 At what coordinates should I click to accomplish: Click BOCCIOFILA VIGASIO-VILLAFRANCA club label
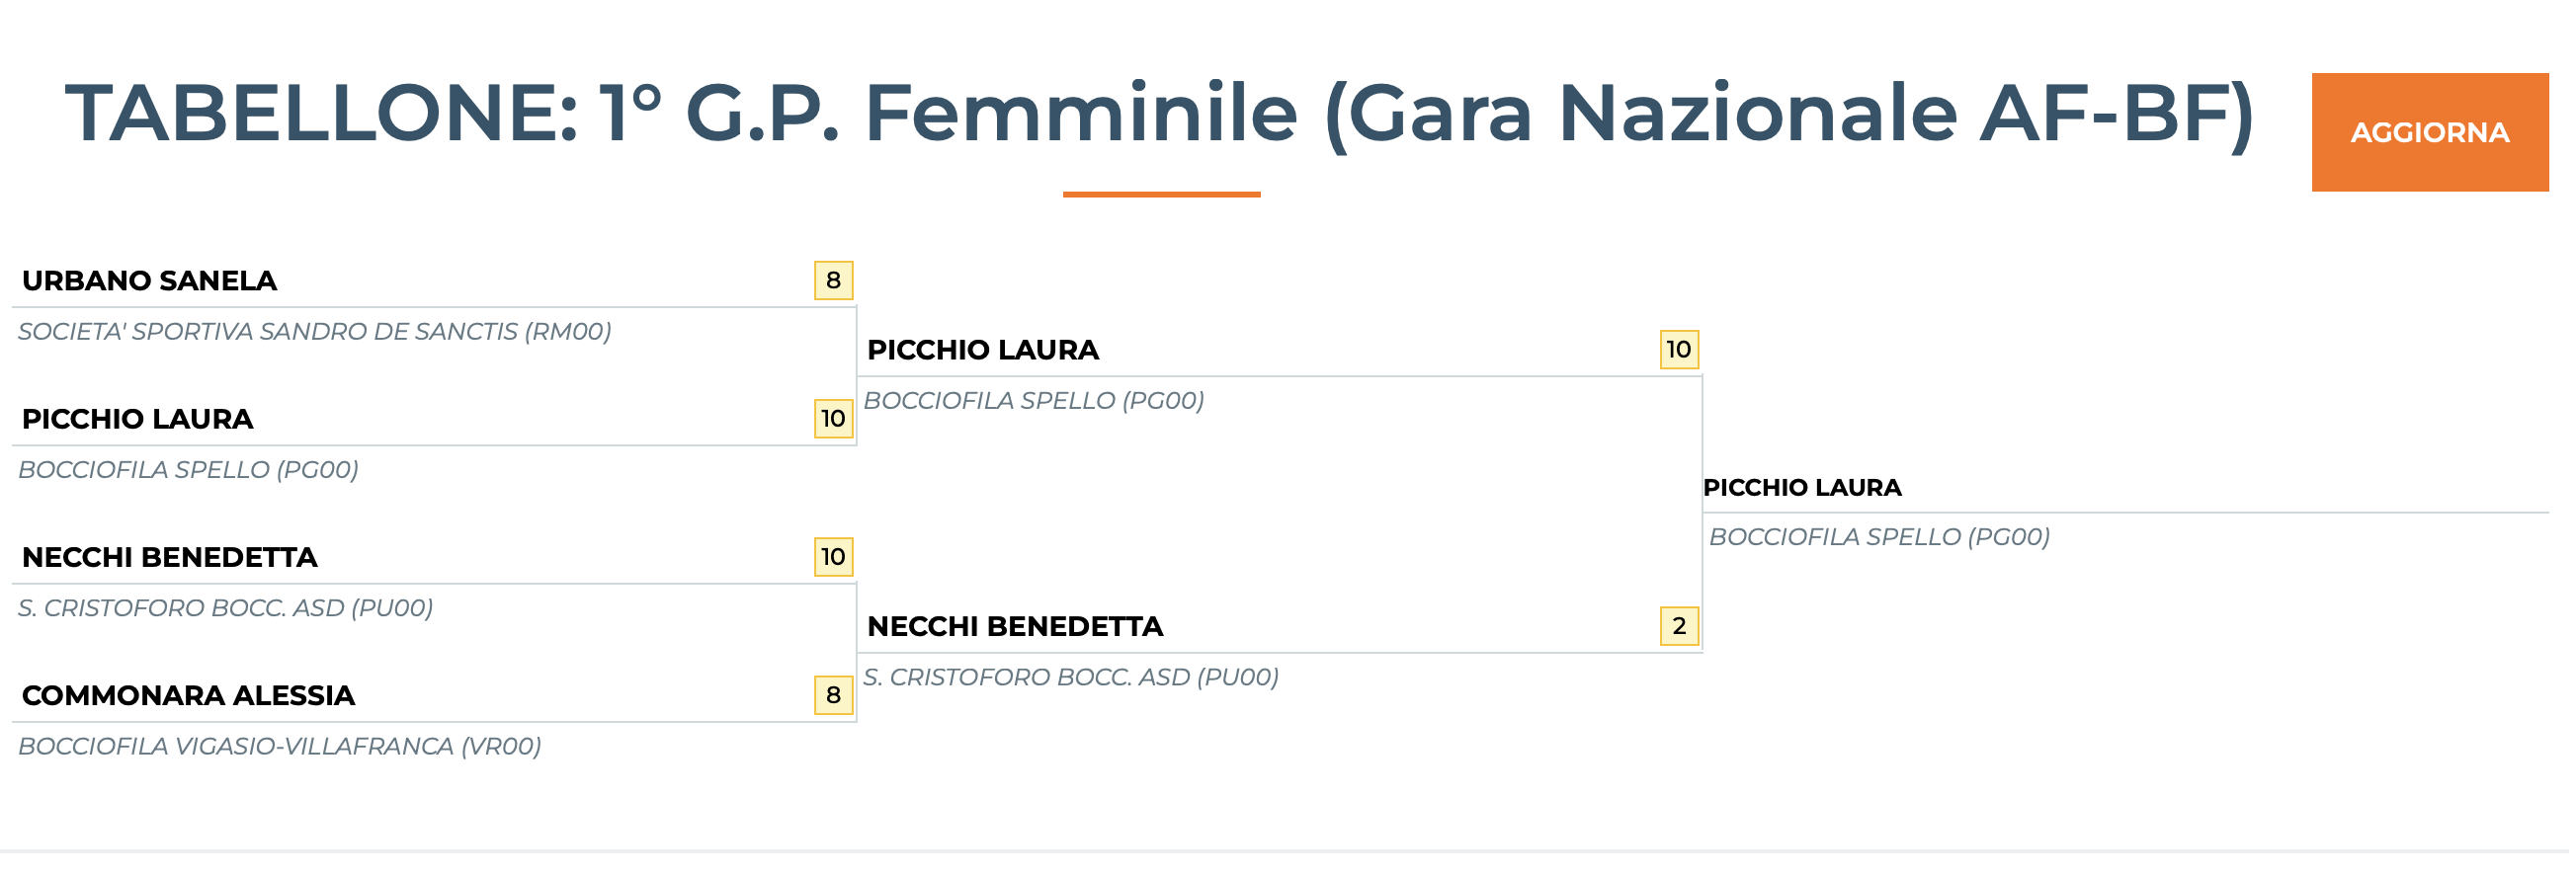pyautogui.click(x=282, y=743)
